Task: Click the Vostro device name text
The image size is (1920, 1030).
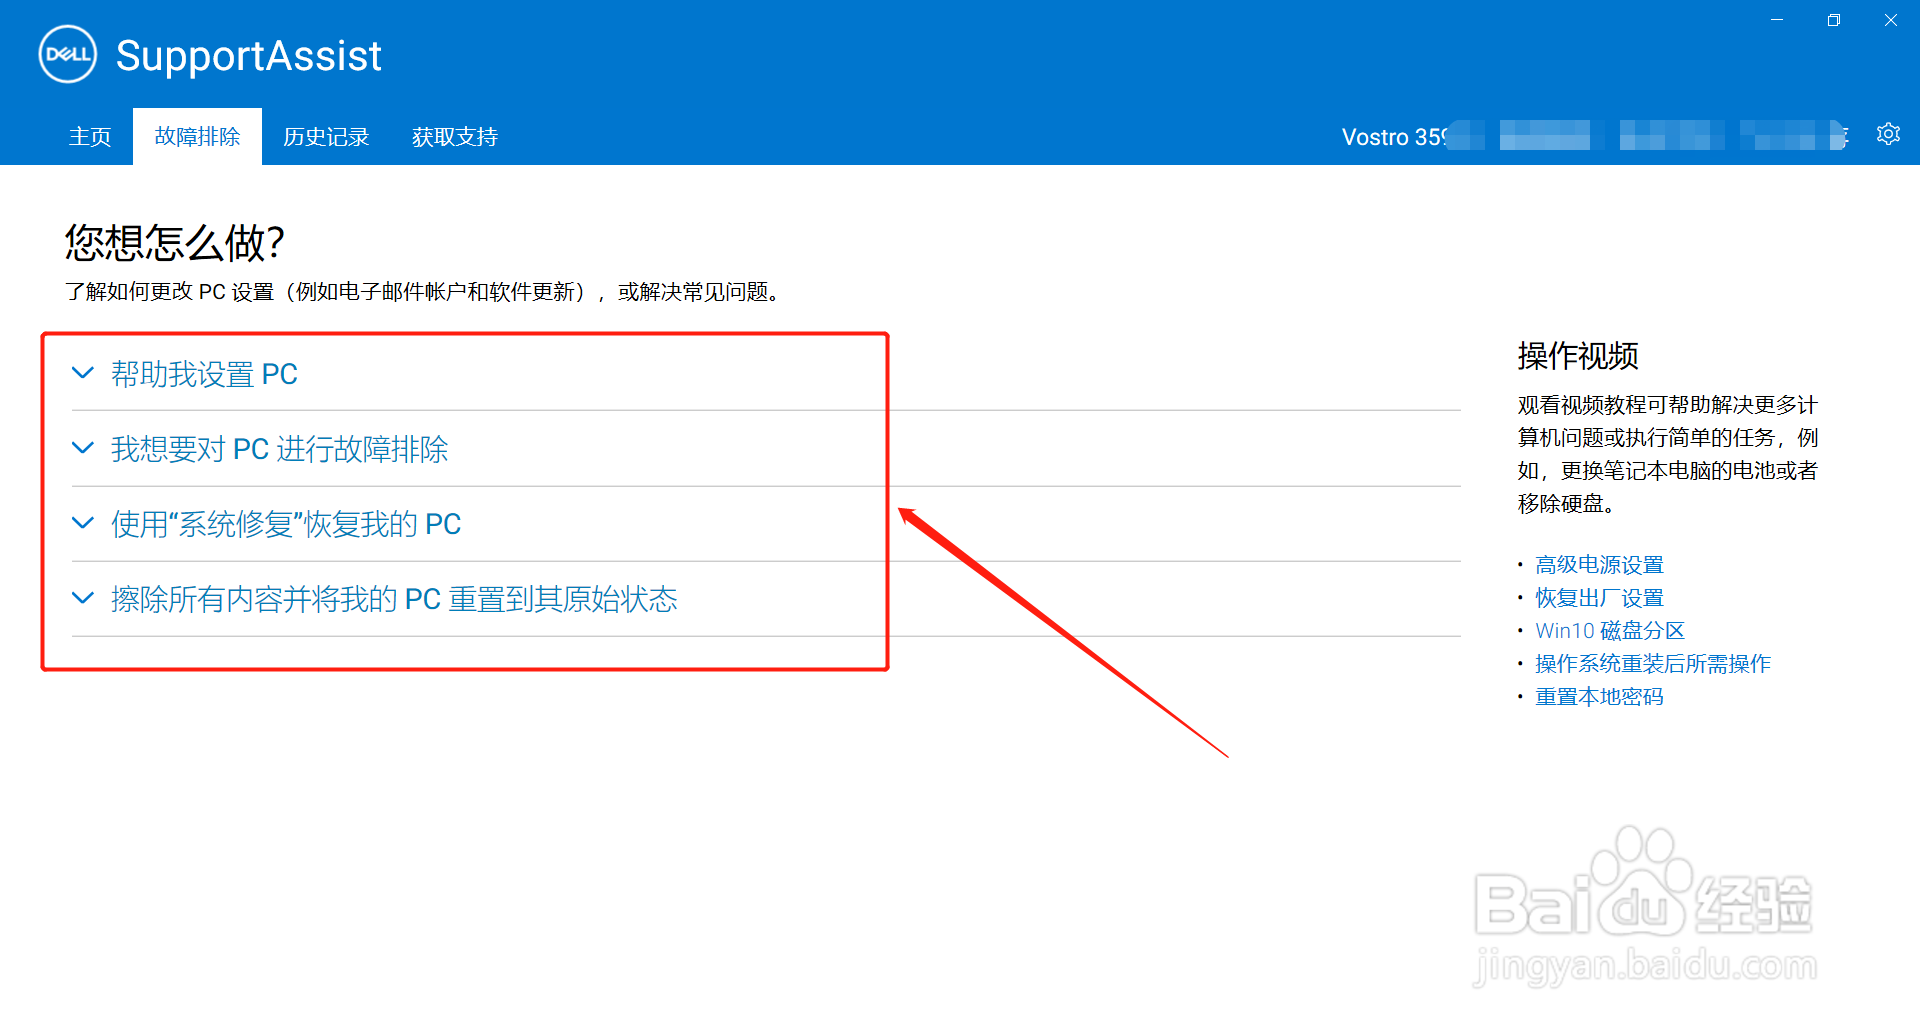Action: click(1394, 137)
